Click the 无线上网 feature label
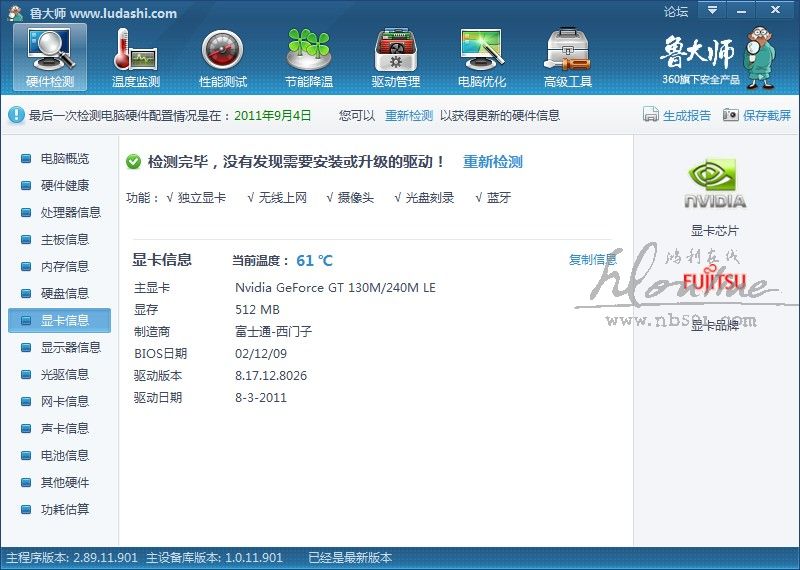Screen dimensions: 800x570 (x=283, y=198)
